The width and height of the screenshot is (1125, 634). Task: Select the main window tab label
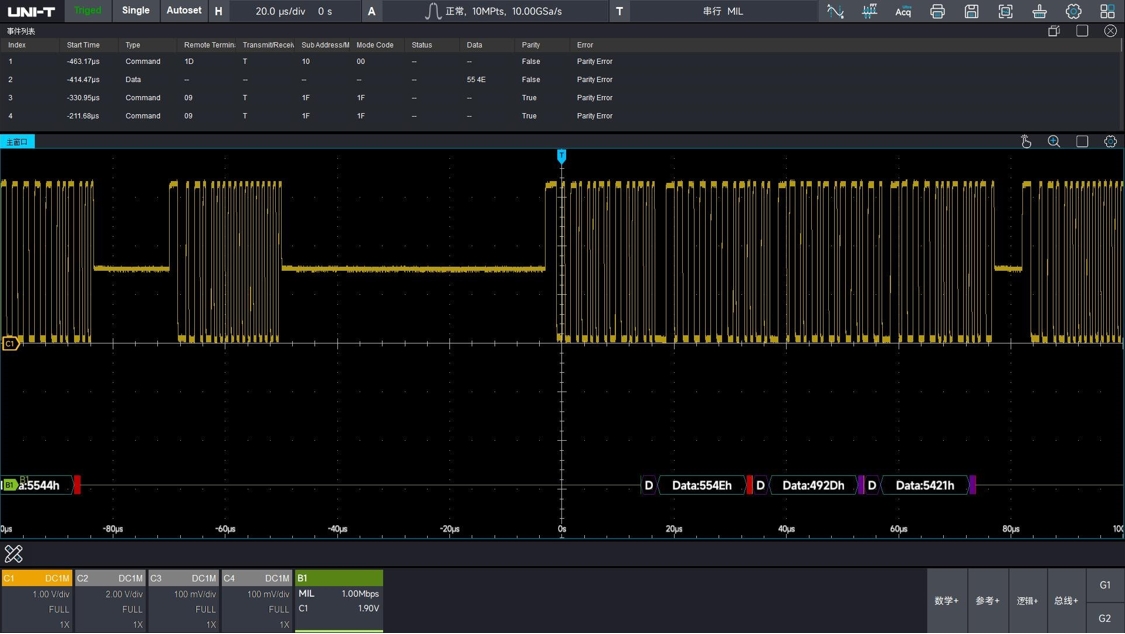click(x=17, y=142)
